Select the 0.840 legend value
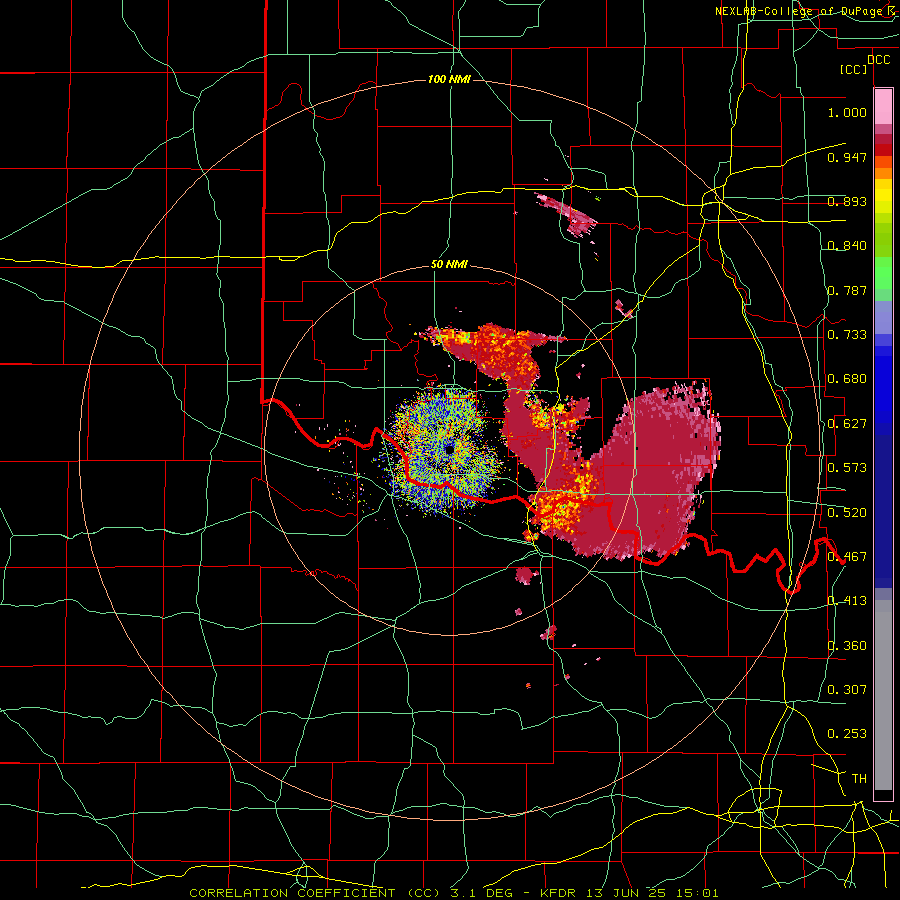 coord(847,246)
